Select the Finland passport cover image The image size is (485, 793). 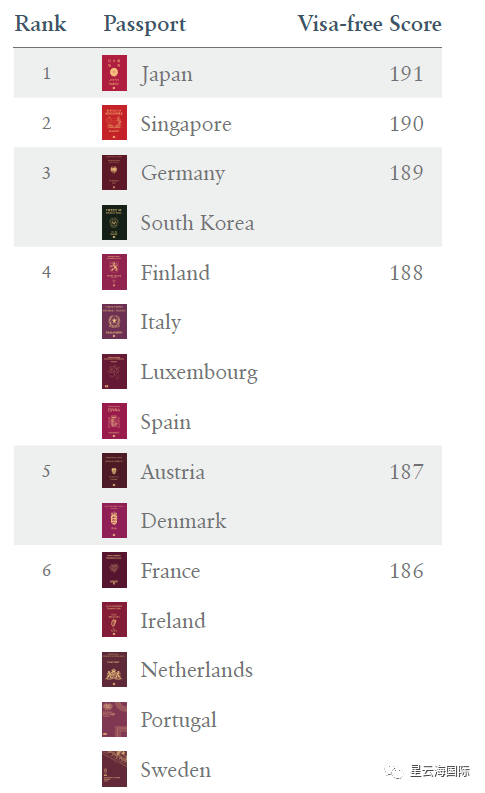coord(114,272)
